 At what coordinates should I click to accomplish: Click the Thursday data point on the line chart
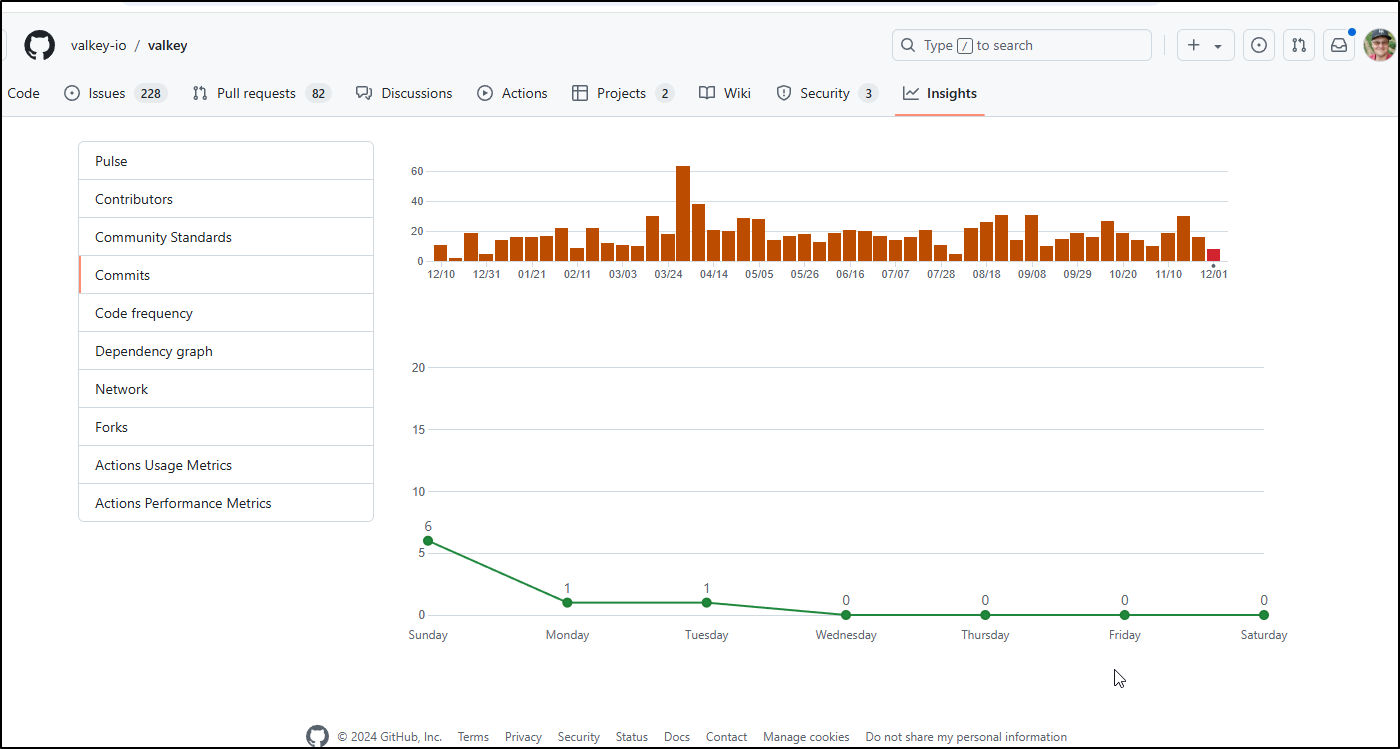click(x=985, y=615)
